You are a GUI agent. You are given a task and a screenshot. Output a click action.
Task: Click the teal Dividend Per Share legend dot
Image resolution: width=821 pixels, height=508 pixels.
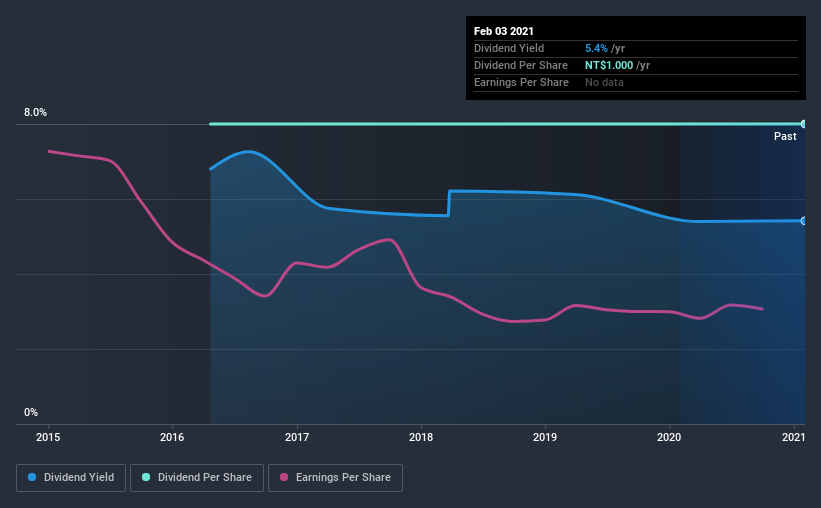pyautogui.click(x=146, y=477)
